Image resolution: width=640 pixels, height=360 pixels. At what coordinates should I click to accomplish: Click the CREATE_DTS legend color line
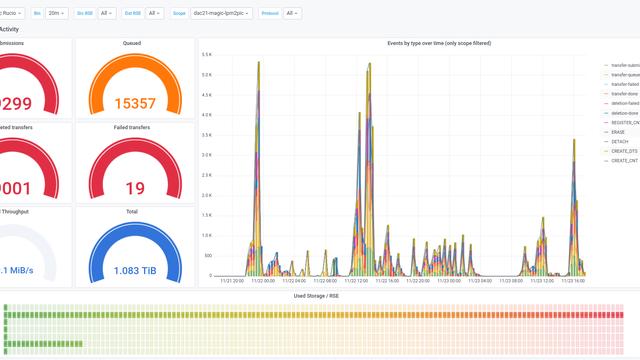pyautogui.click(x=606, y=151)
